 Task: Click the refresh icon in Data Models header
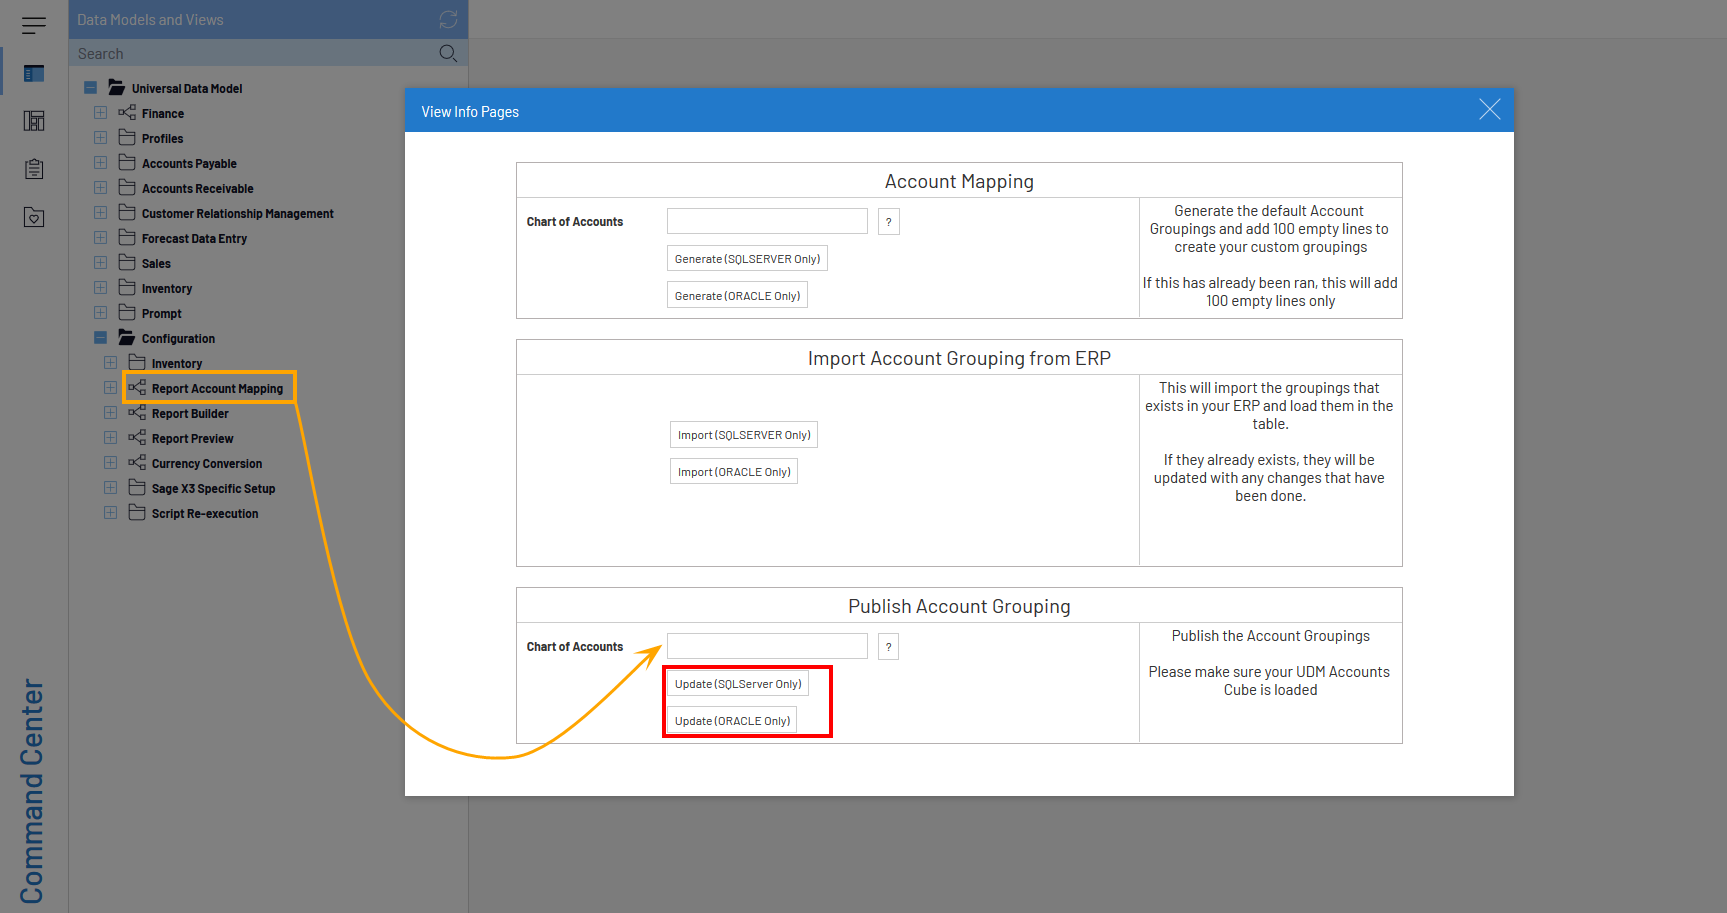tap(448, 19)
